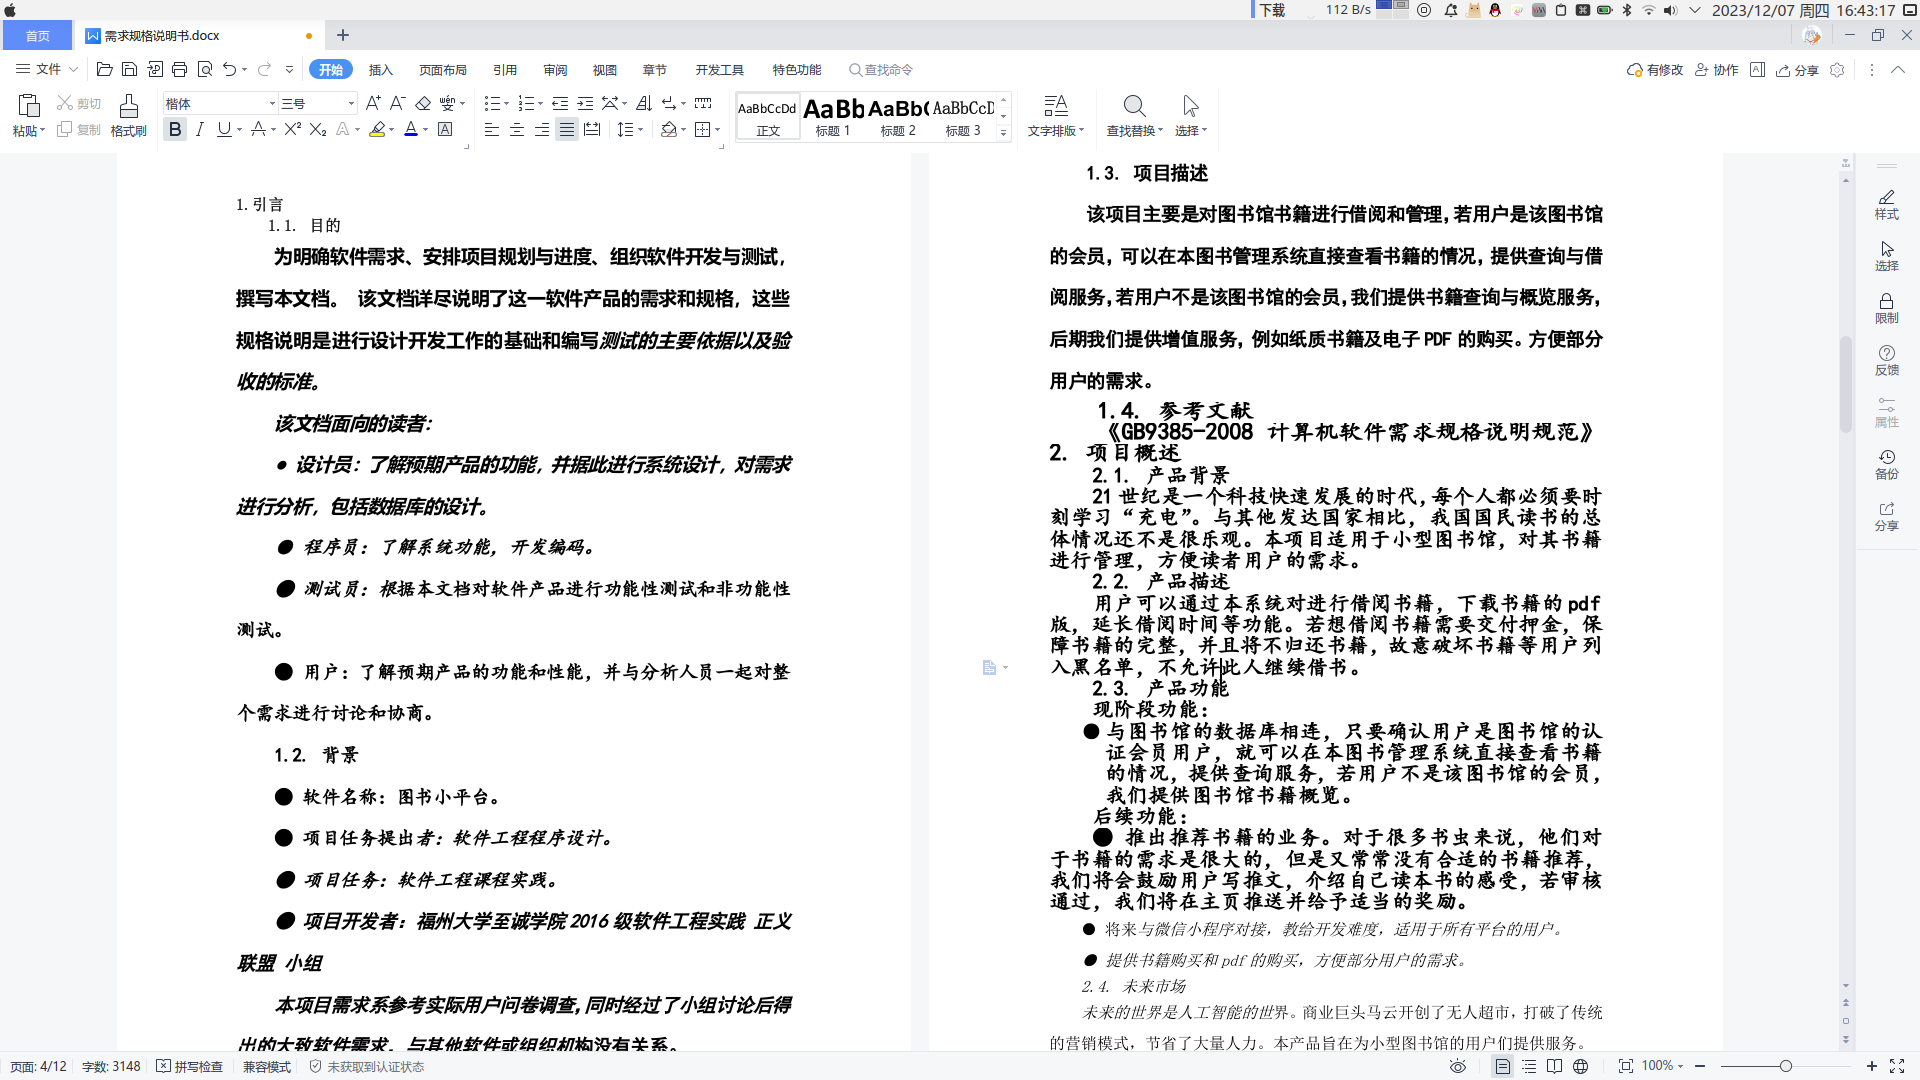Image resolution: width=1920 pixels, height=1080 pixels.
Task: Click the increase font size icon
Action: click(373, 103)
